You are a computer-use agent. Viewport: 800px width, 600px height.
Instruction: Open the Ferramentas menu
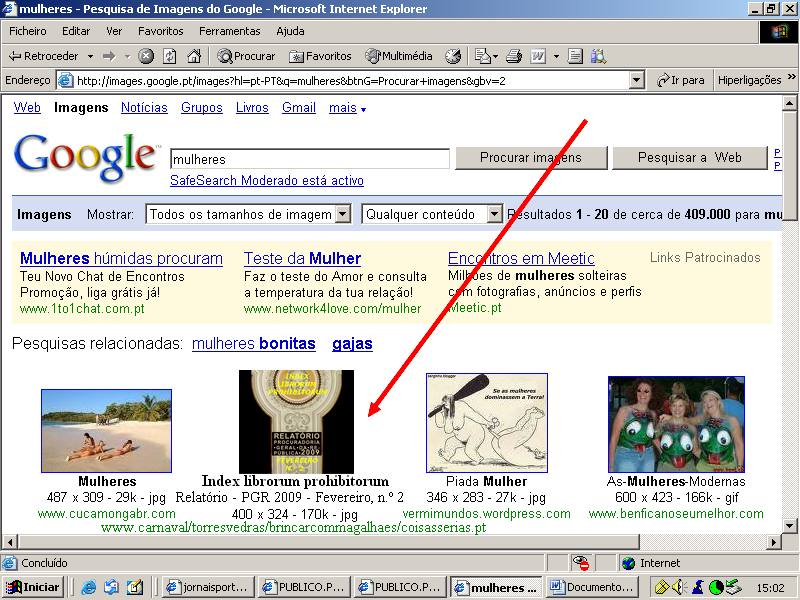(x=230, y=31)
